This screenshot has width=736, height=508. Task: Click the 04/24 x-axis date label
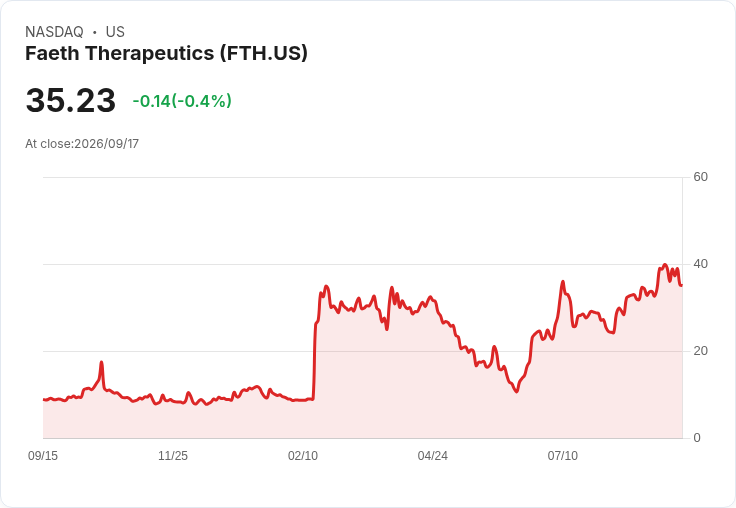point(433,455)
